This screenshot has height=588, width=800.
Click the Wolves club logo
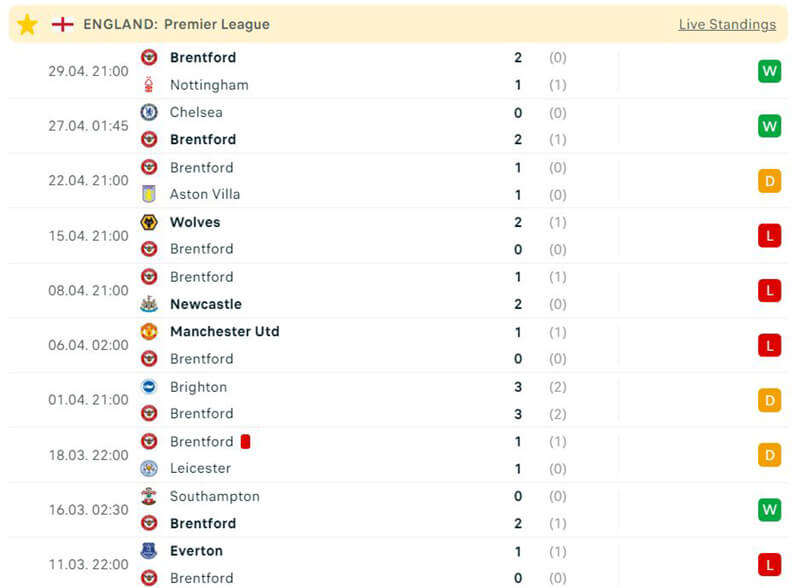tap(149, 222)
